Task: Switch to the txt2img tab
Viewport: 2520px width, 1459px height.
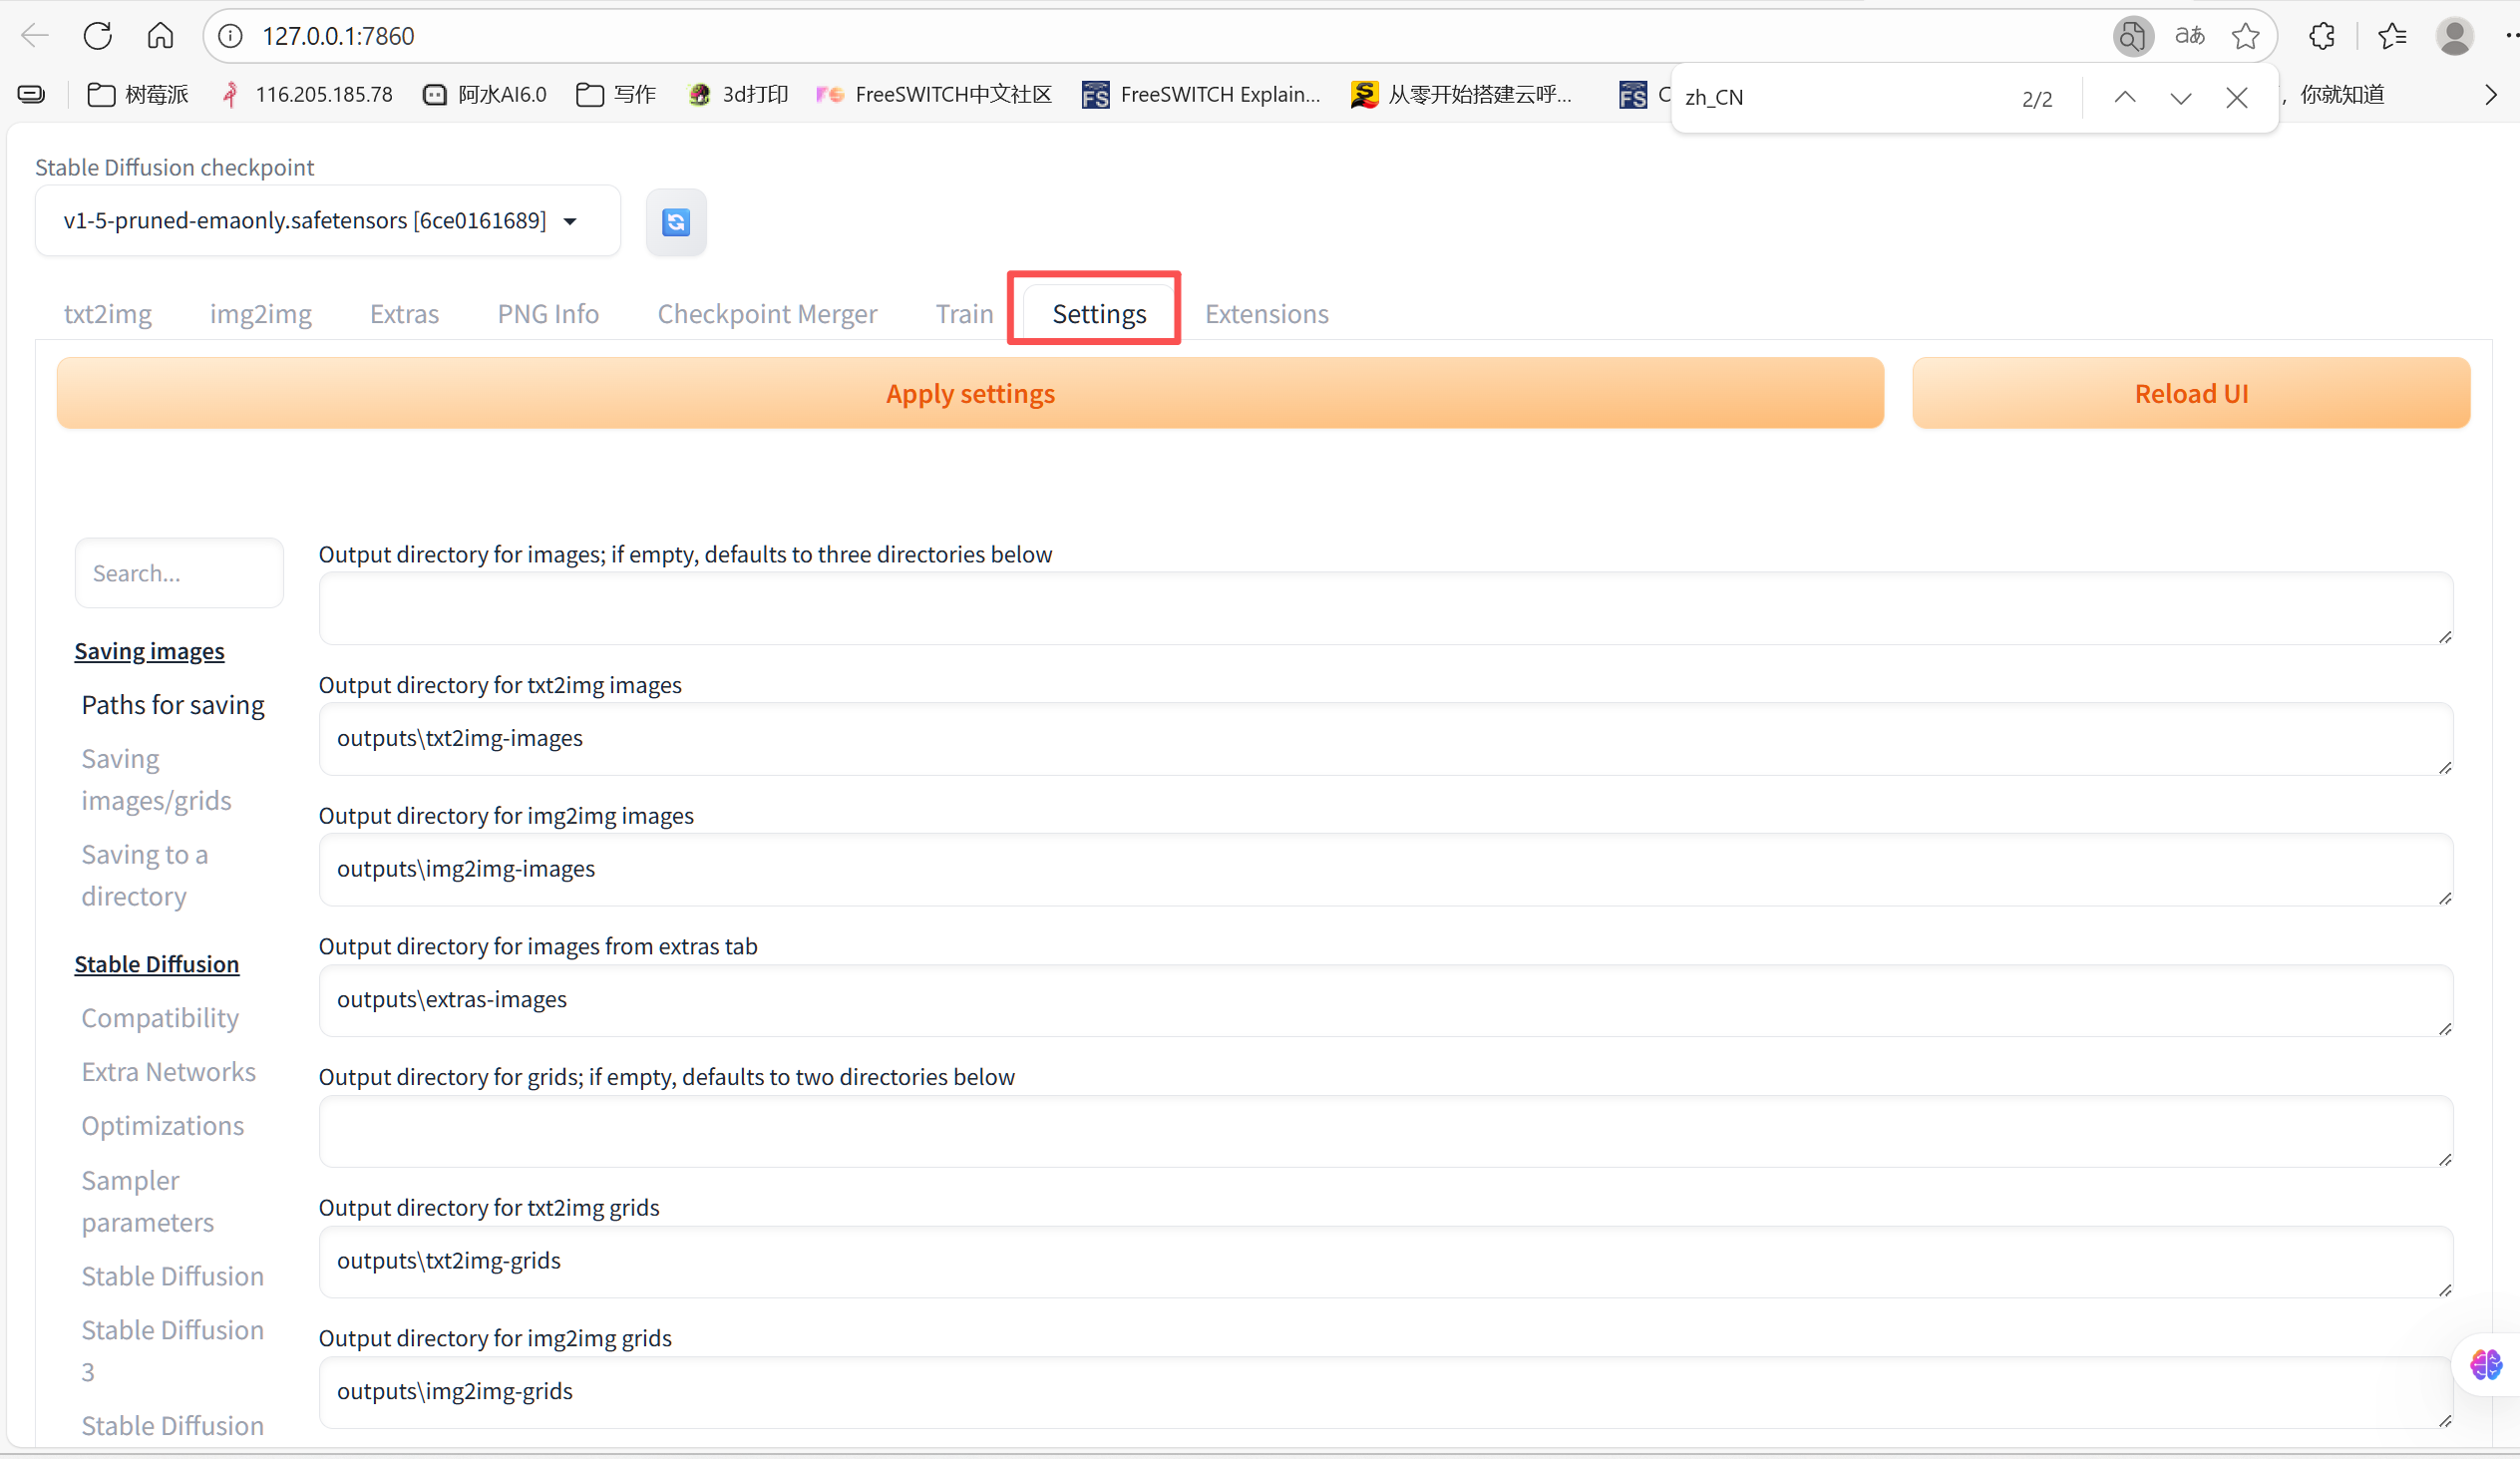Action: coord(107,314)
